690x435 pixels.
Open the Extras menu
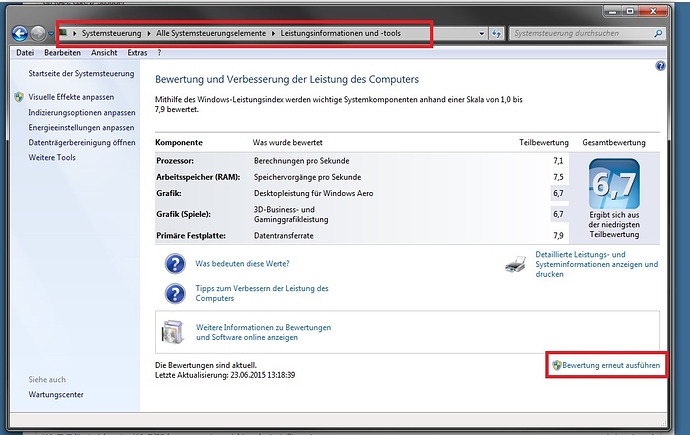(137, 53)
